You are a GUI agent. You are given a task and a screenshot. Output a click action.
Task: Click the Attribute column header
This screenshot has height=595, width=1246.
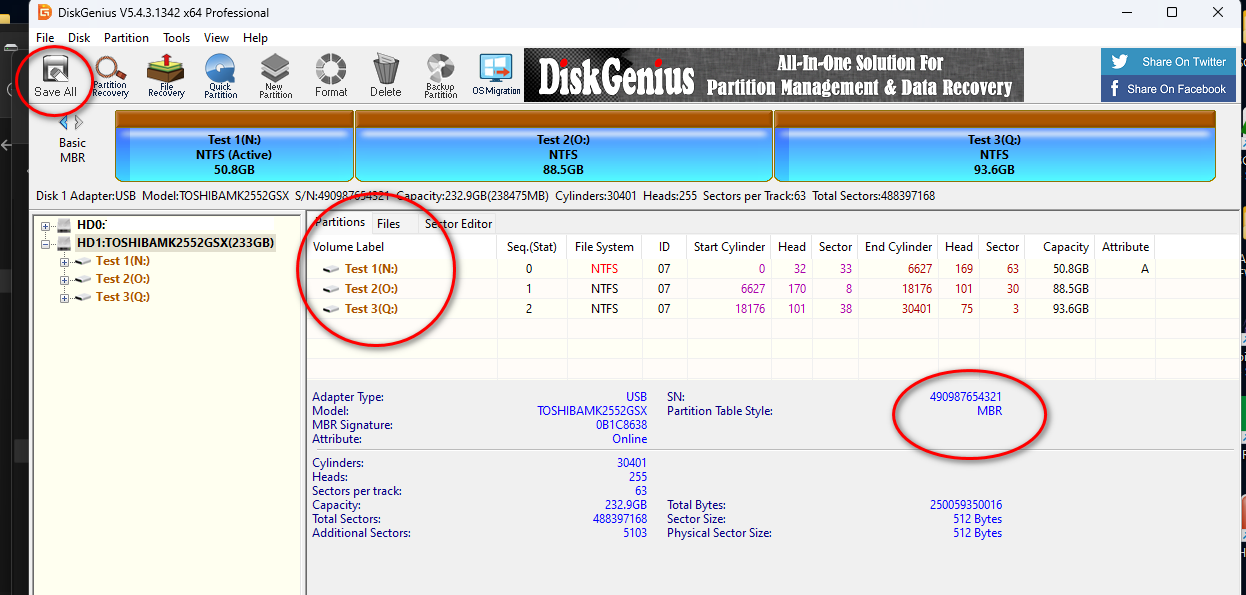click(1125, 247)
